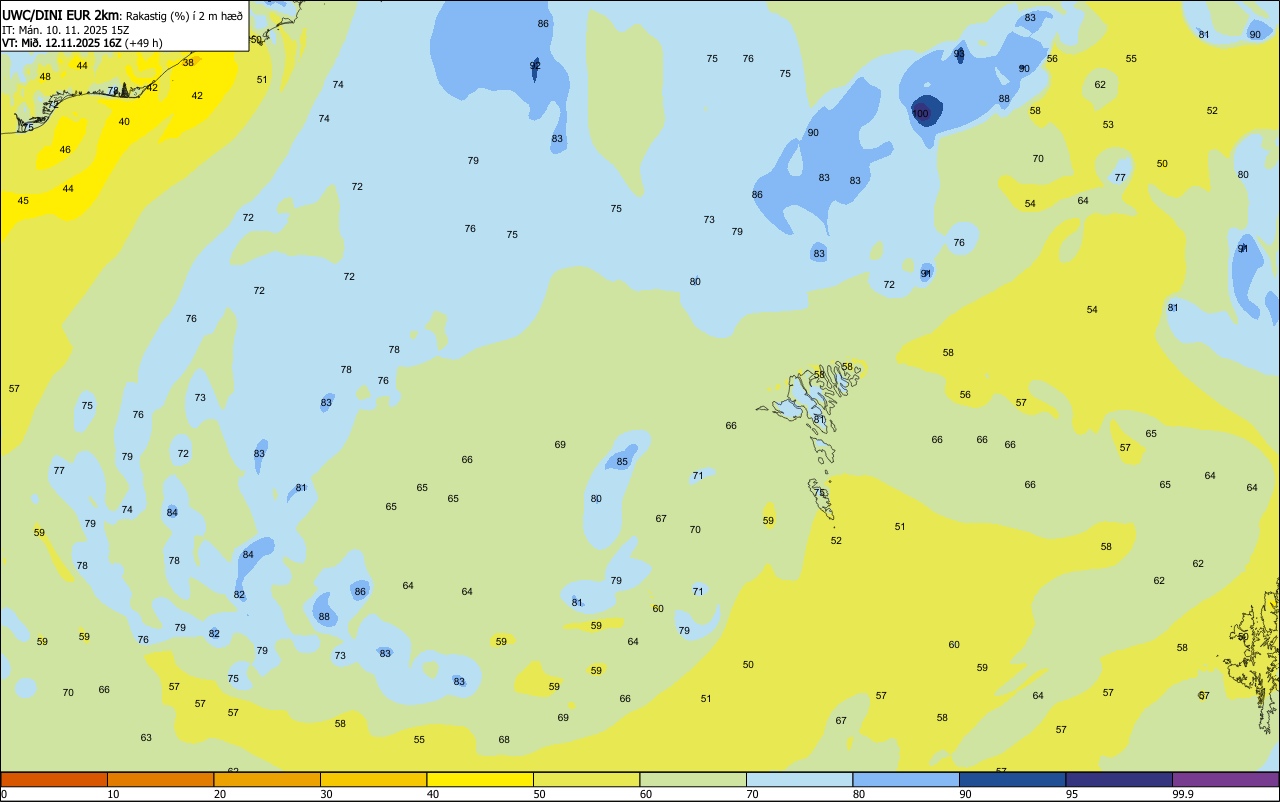Click the "100" humidity value on the map

point(920,114)
